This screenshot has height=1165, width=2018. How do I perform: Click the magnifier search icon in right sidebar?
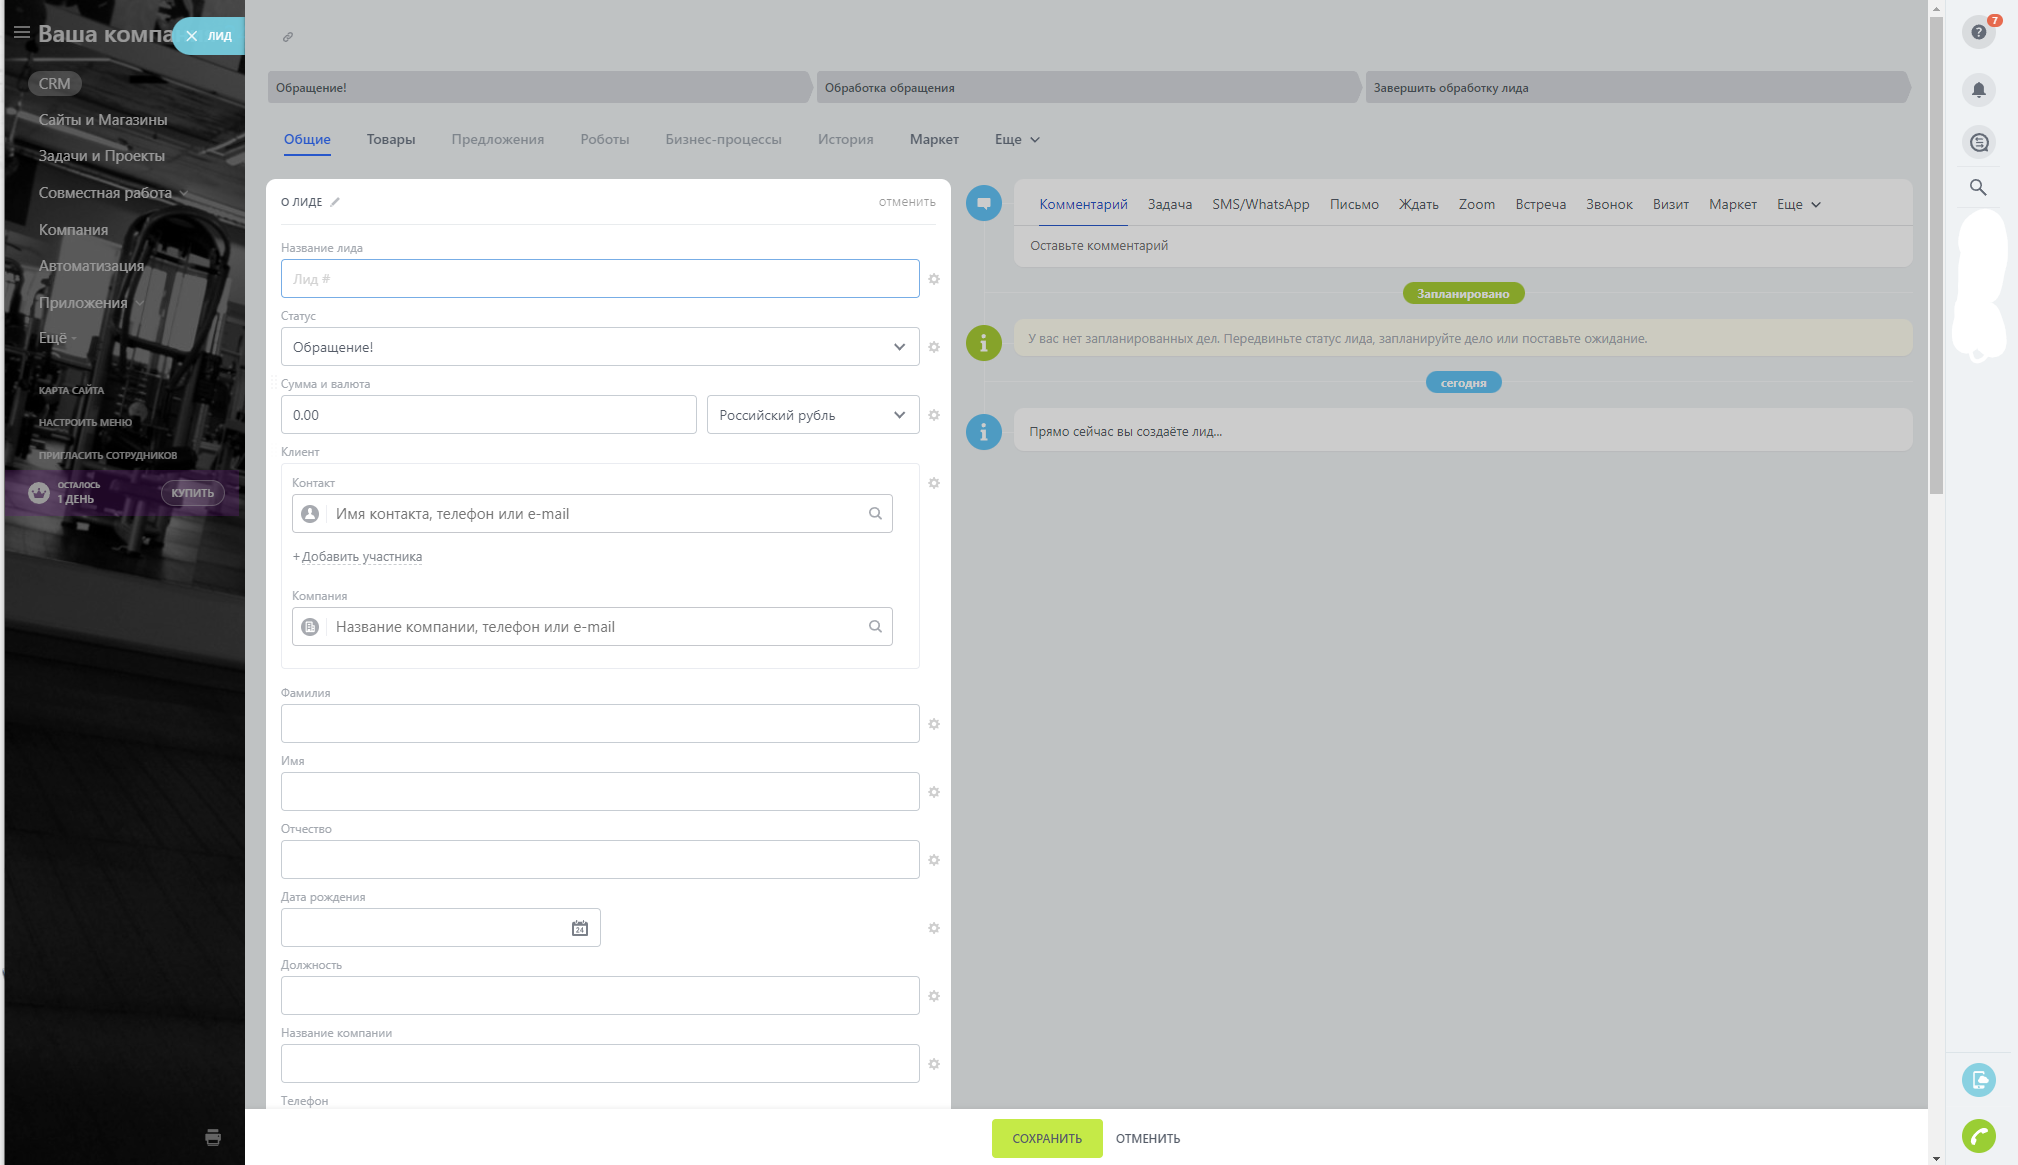pyautogui.click(x=1978, y=187)
